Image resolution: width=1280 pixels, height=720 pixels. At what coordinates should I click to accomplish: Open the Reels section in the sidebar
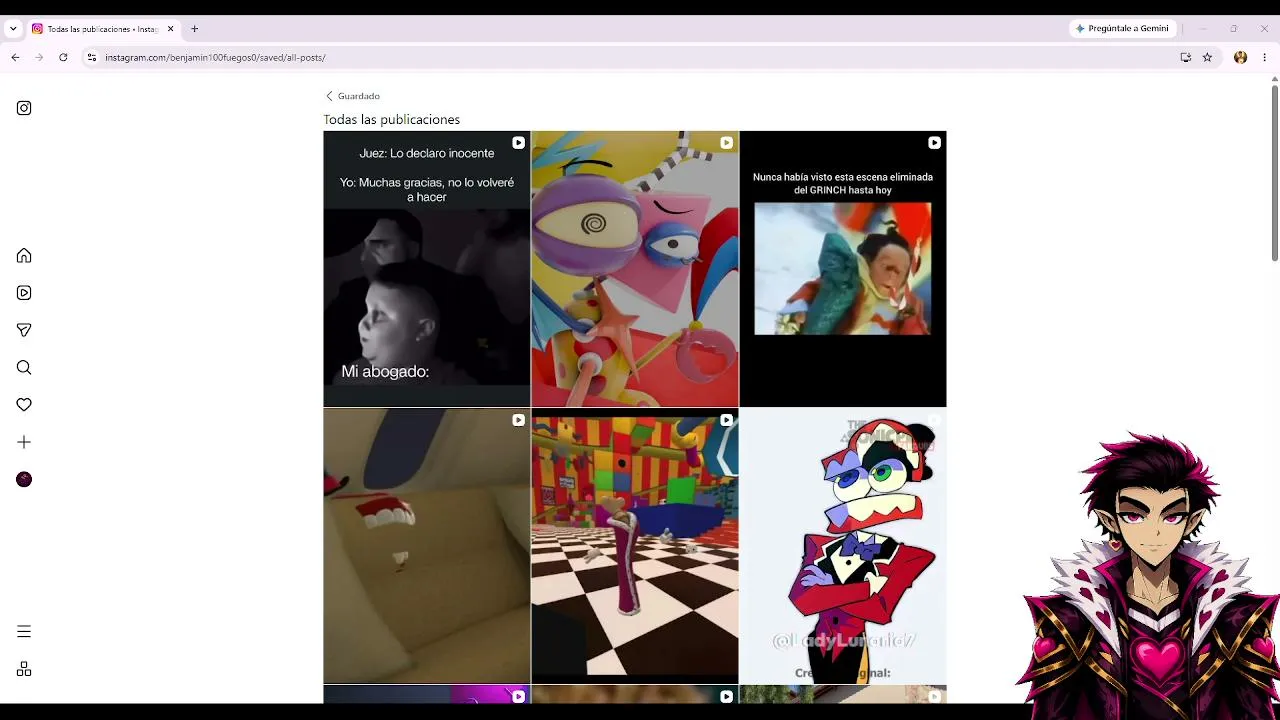[24, 293]
